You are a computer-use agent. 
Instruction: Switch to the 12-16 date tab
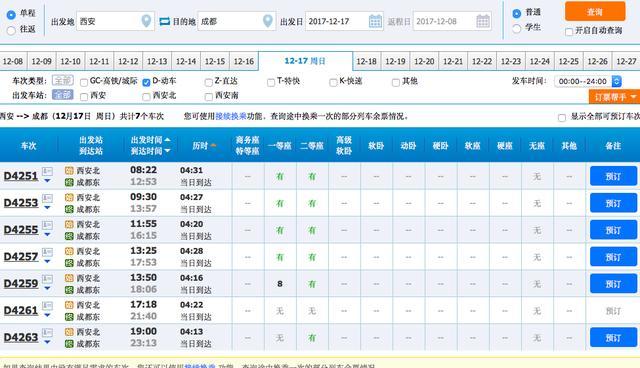point(244,61)
